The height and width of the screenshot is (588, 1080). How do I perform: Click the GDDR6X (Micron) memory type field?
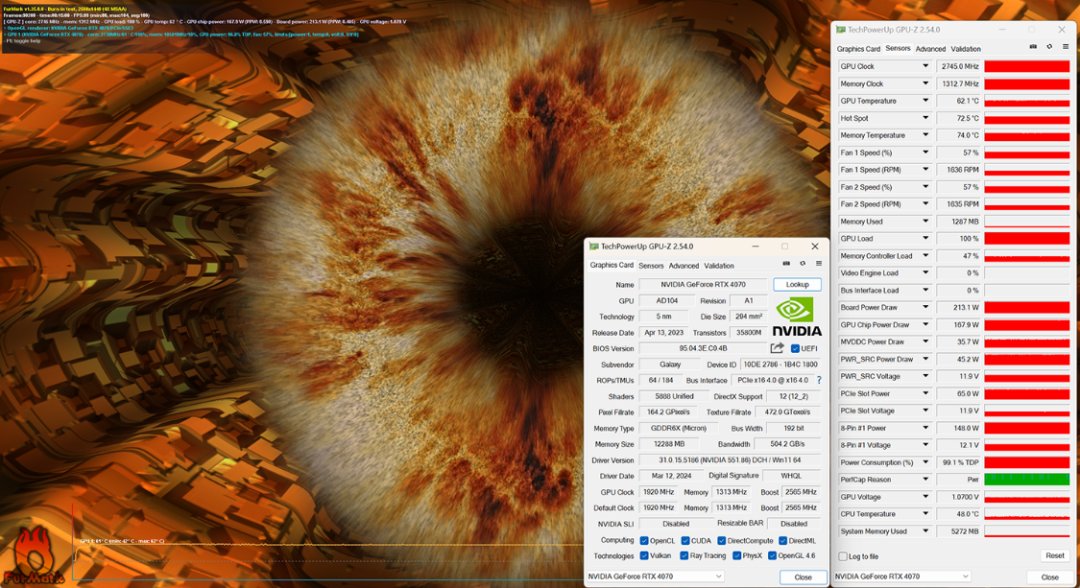(x=678, y=428)
